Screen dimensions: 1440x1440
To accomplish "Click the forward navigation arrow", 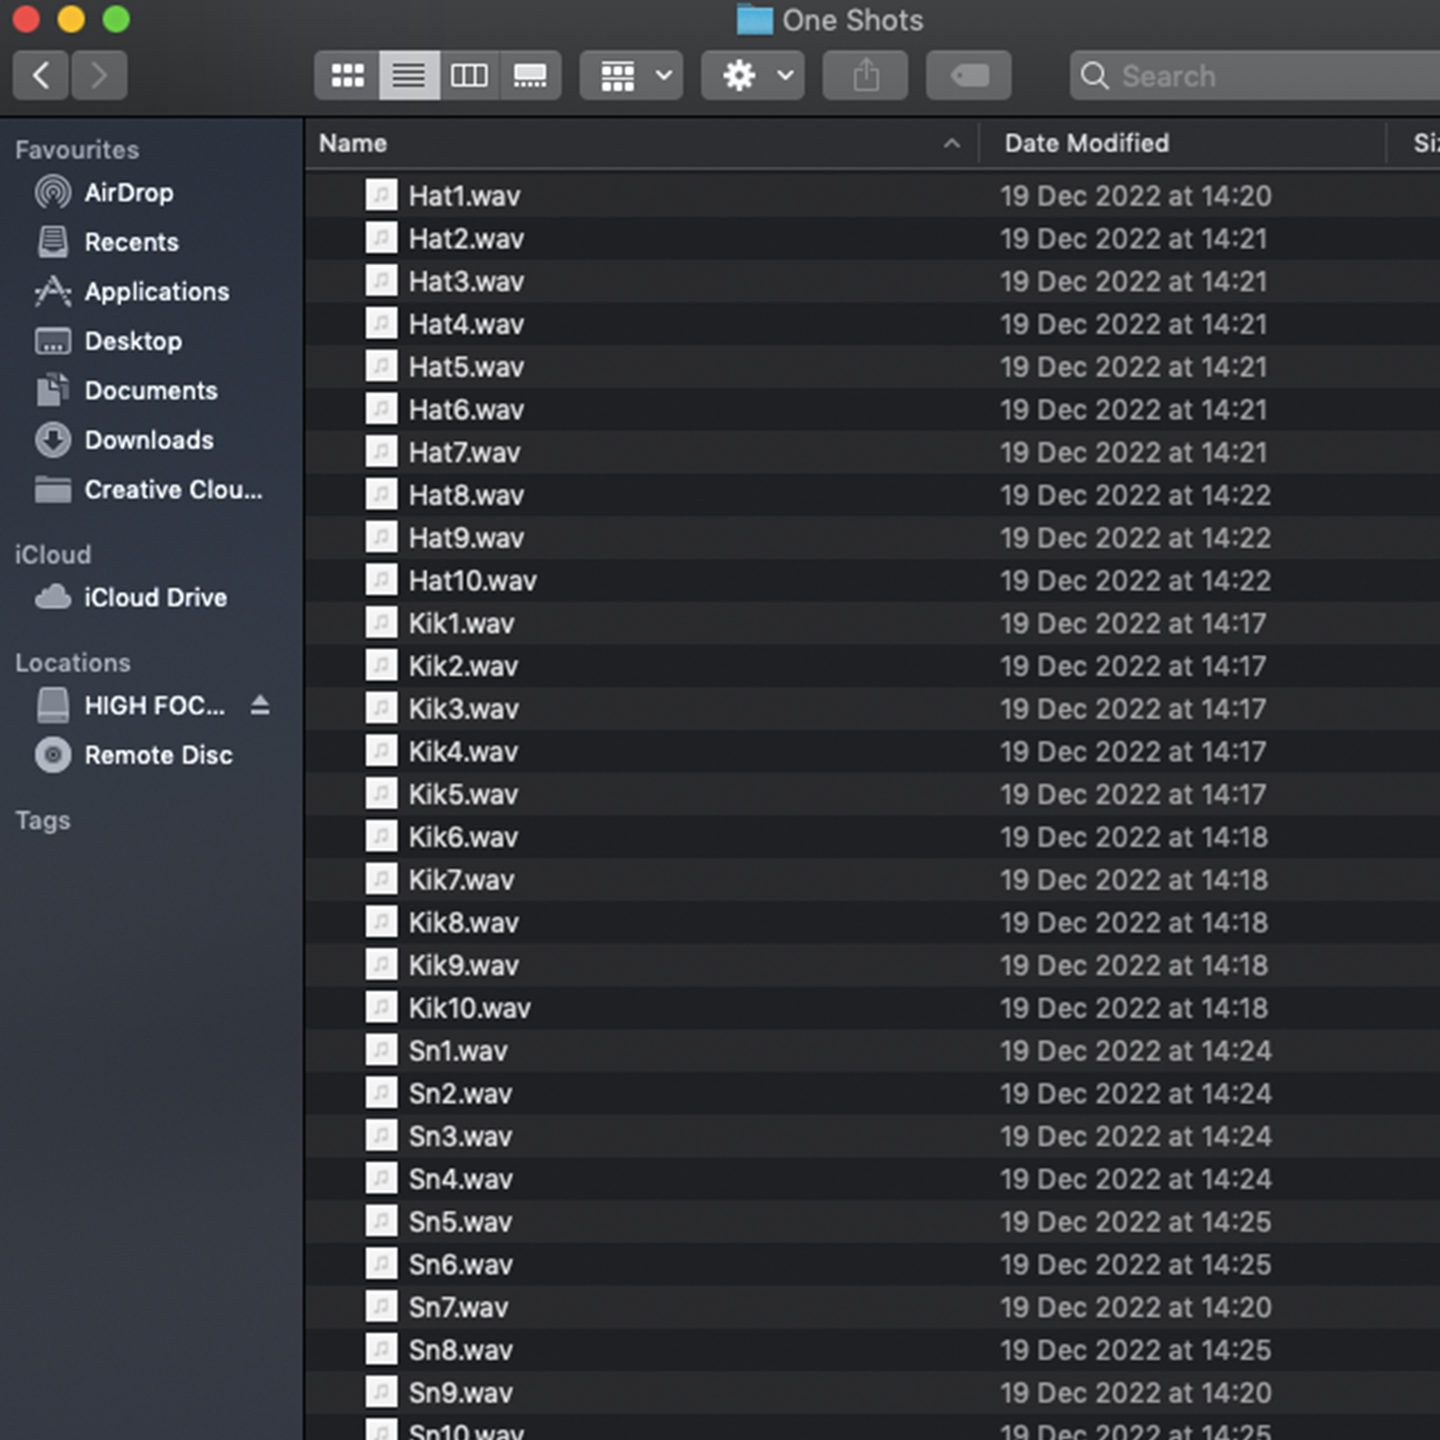I will [99, 76].
